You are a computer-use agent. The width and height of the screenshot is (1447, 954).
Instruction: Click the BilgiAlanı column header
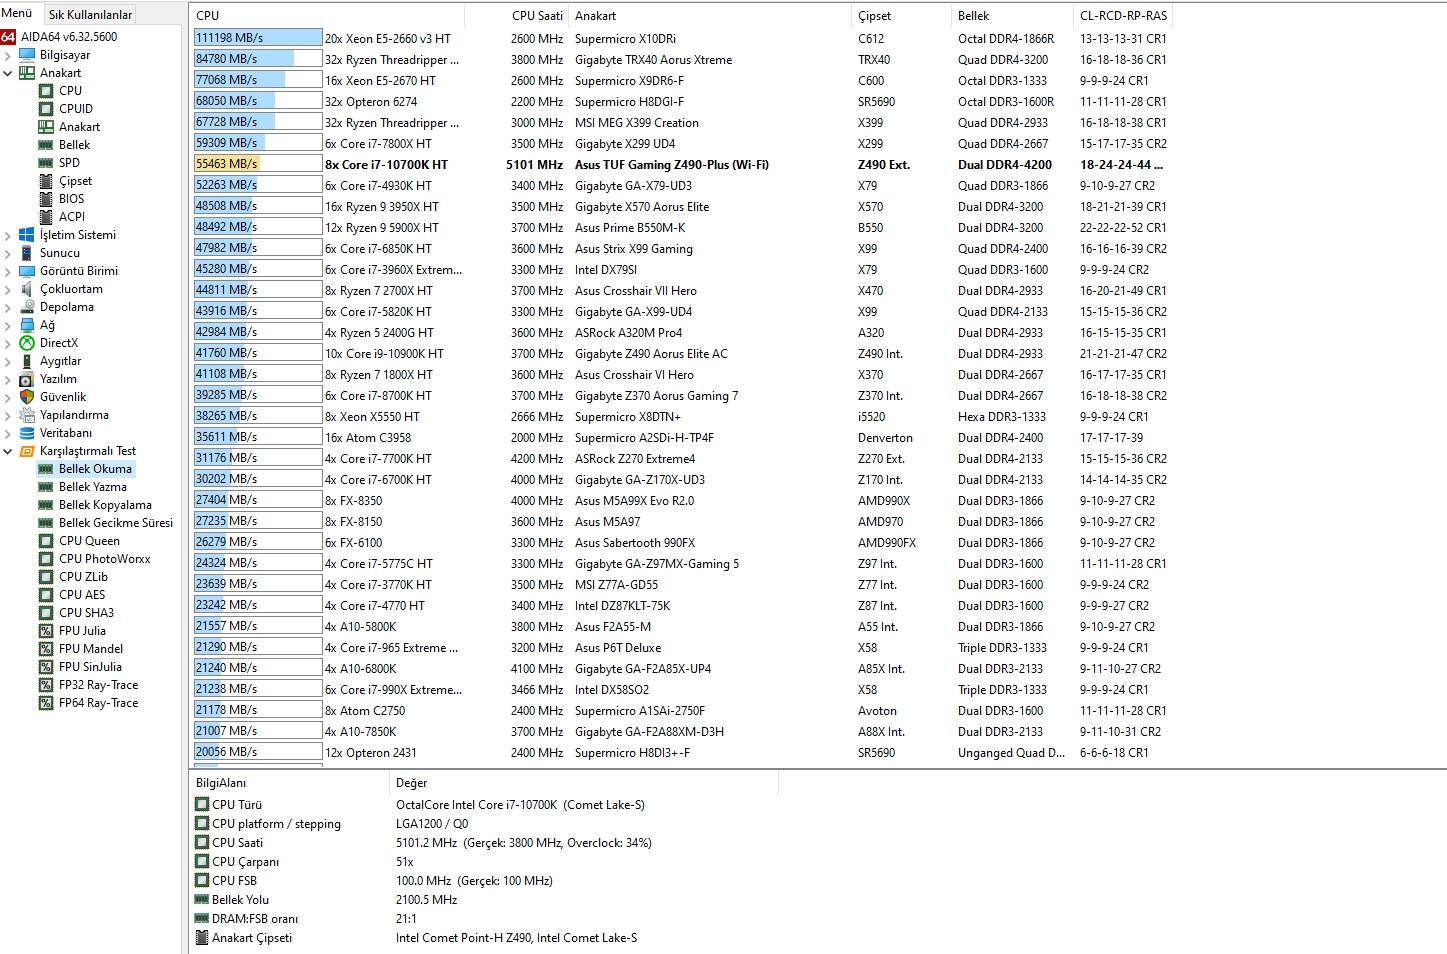tap(290, 783)
